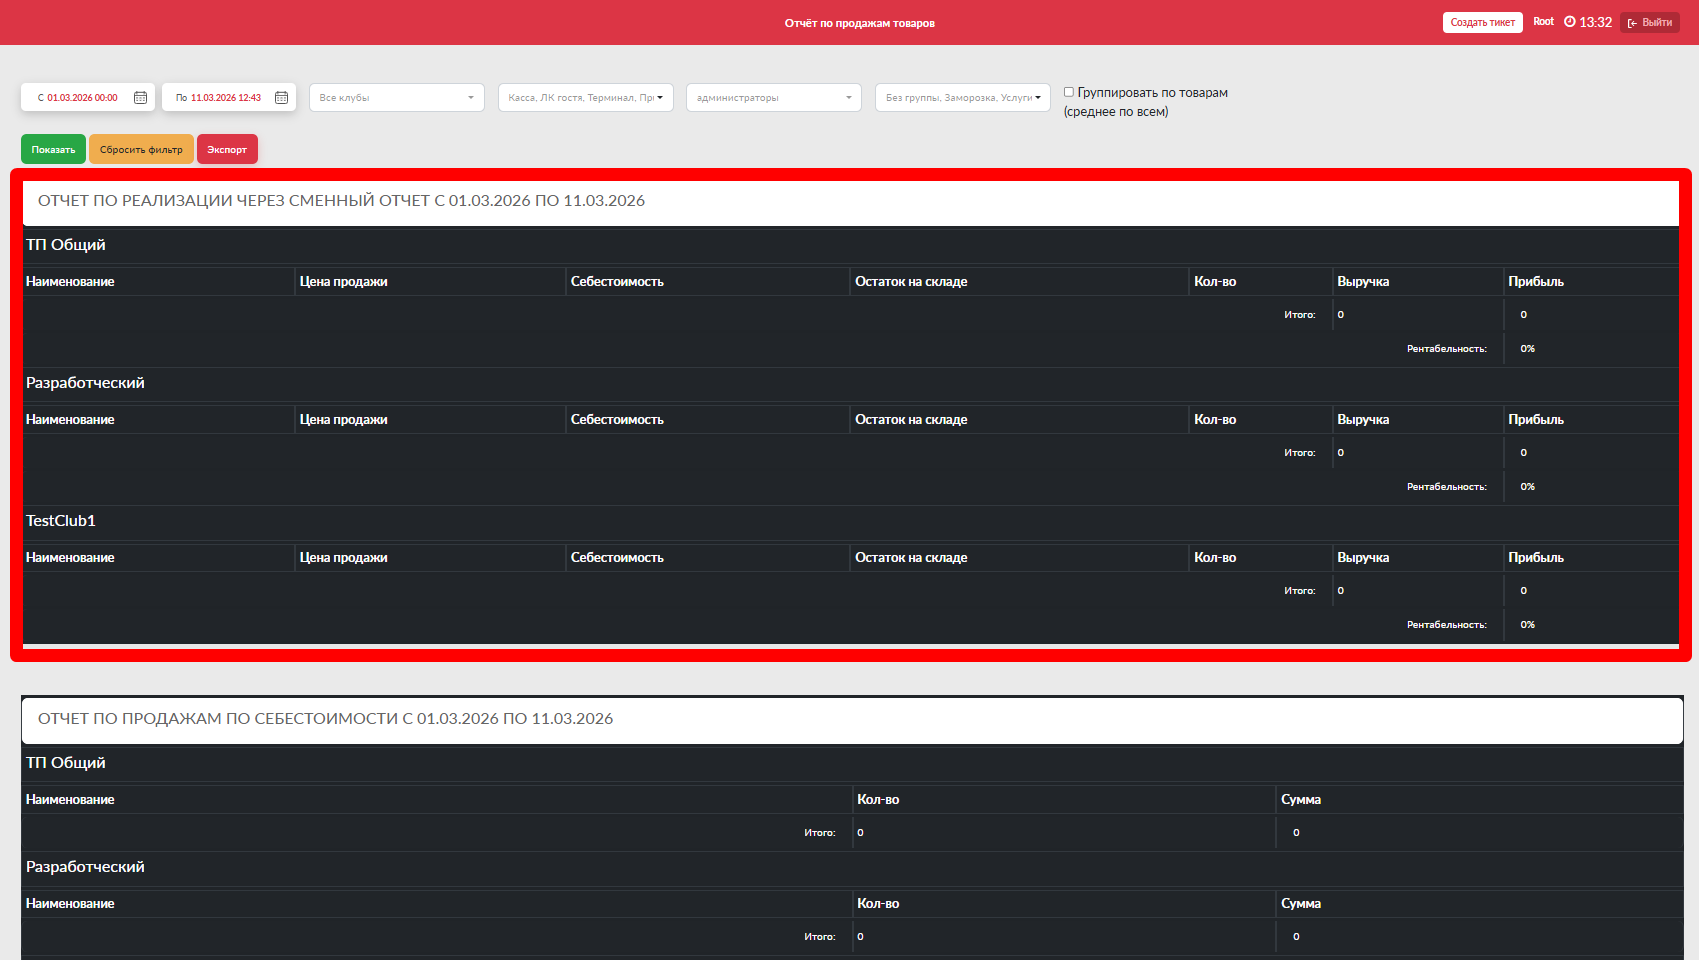This screenshot has height=960, width=1699.
Task: Click Выручка column header in Разработческий table
Action: pyautogui.click(x=1363, y=420)
